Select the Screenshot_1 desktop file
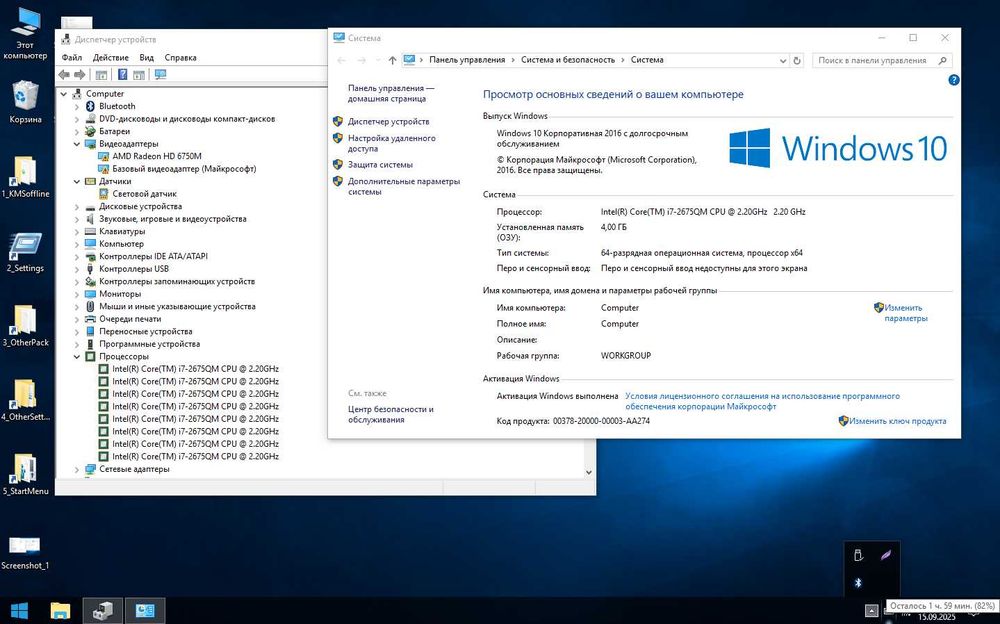This screenshot has height=624, width=1000. 25,553
